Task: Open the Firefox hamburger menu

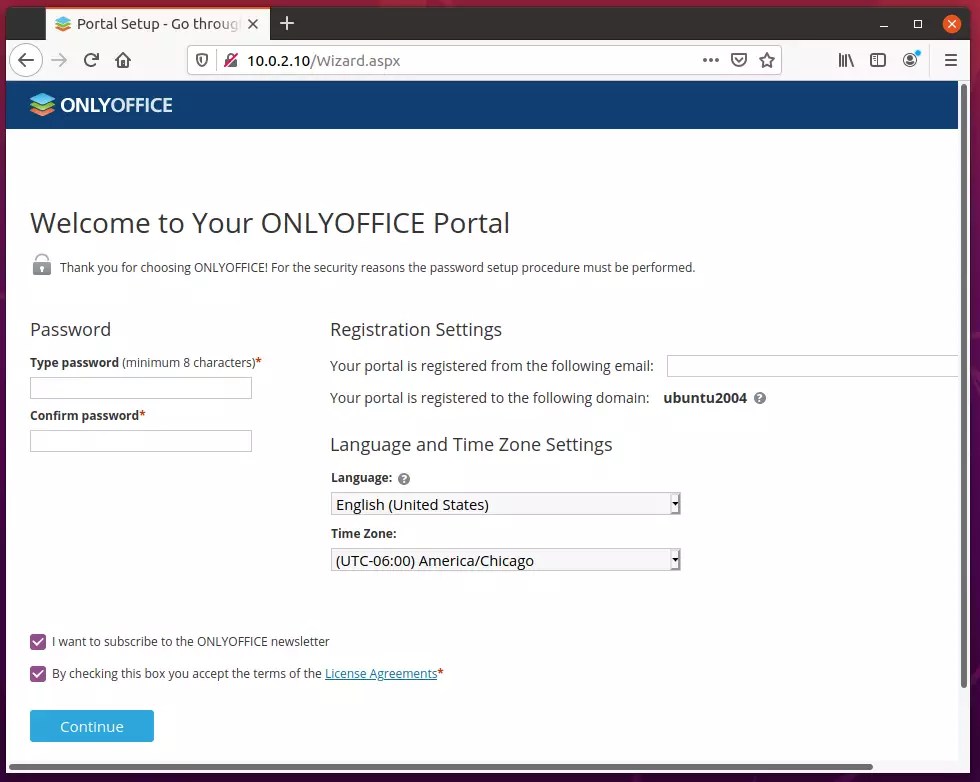Action: coord(950,60)
